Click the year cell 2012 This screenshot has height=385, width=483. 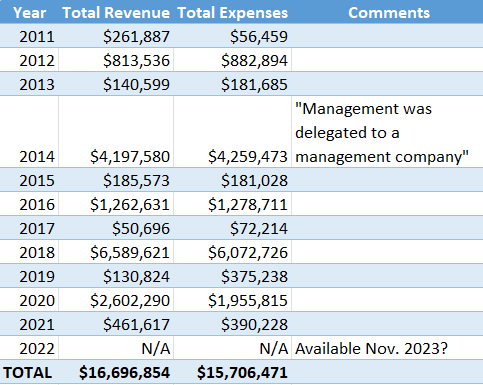(29, 60)
